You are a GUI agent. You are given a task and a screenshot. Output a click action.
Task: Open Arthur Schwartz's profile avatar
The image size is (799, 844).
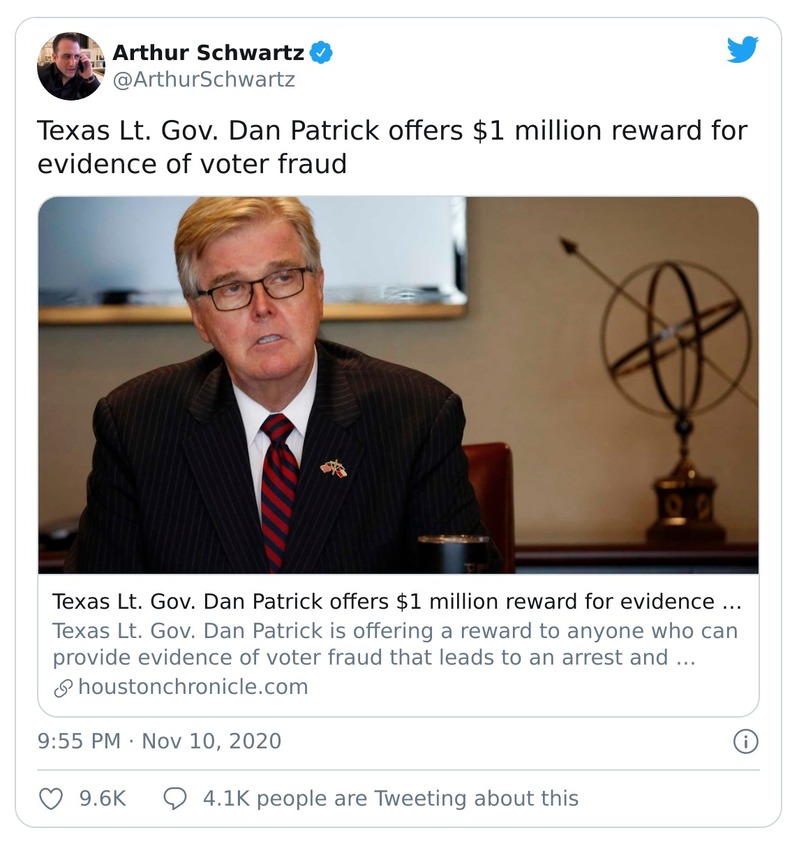click(70, 66)
